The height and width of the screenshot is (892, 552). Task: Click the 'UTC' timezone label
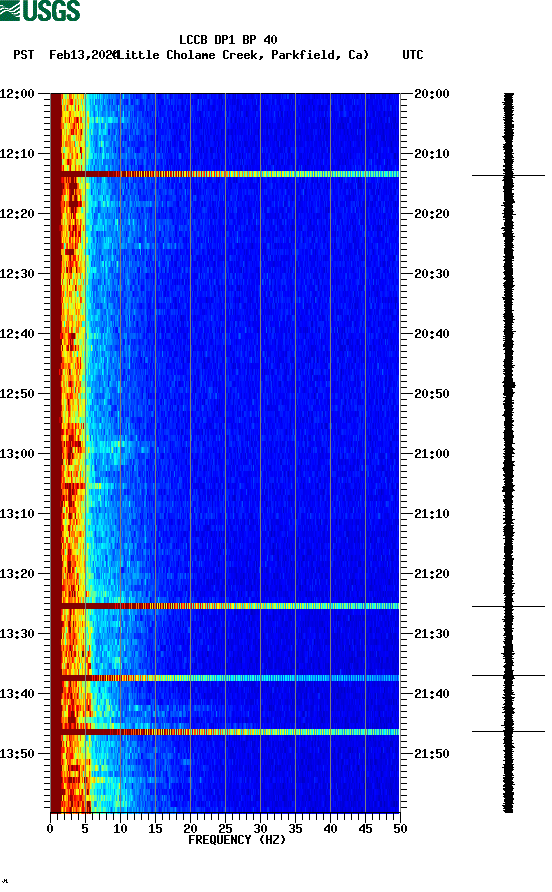tap(413, 55)
